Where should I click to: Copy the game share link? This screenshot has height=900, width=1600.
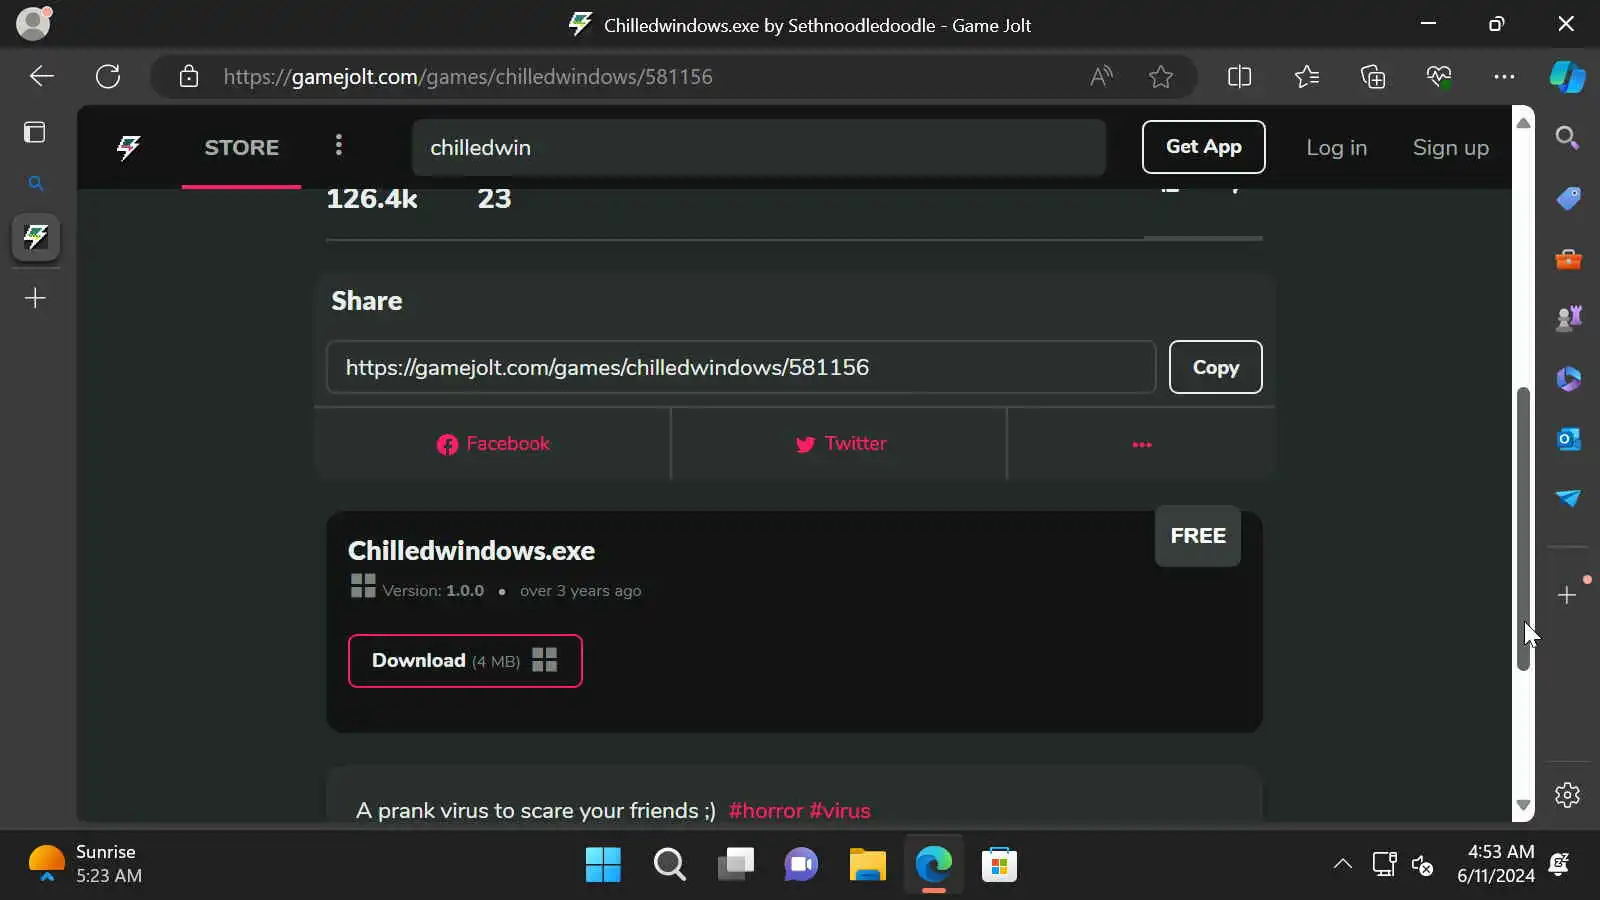click(1215, 367)
